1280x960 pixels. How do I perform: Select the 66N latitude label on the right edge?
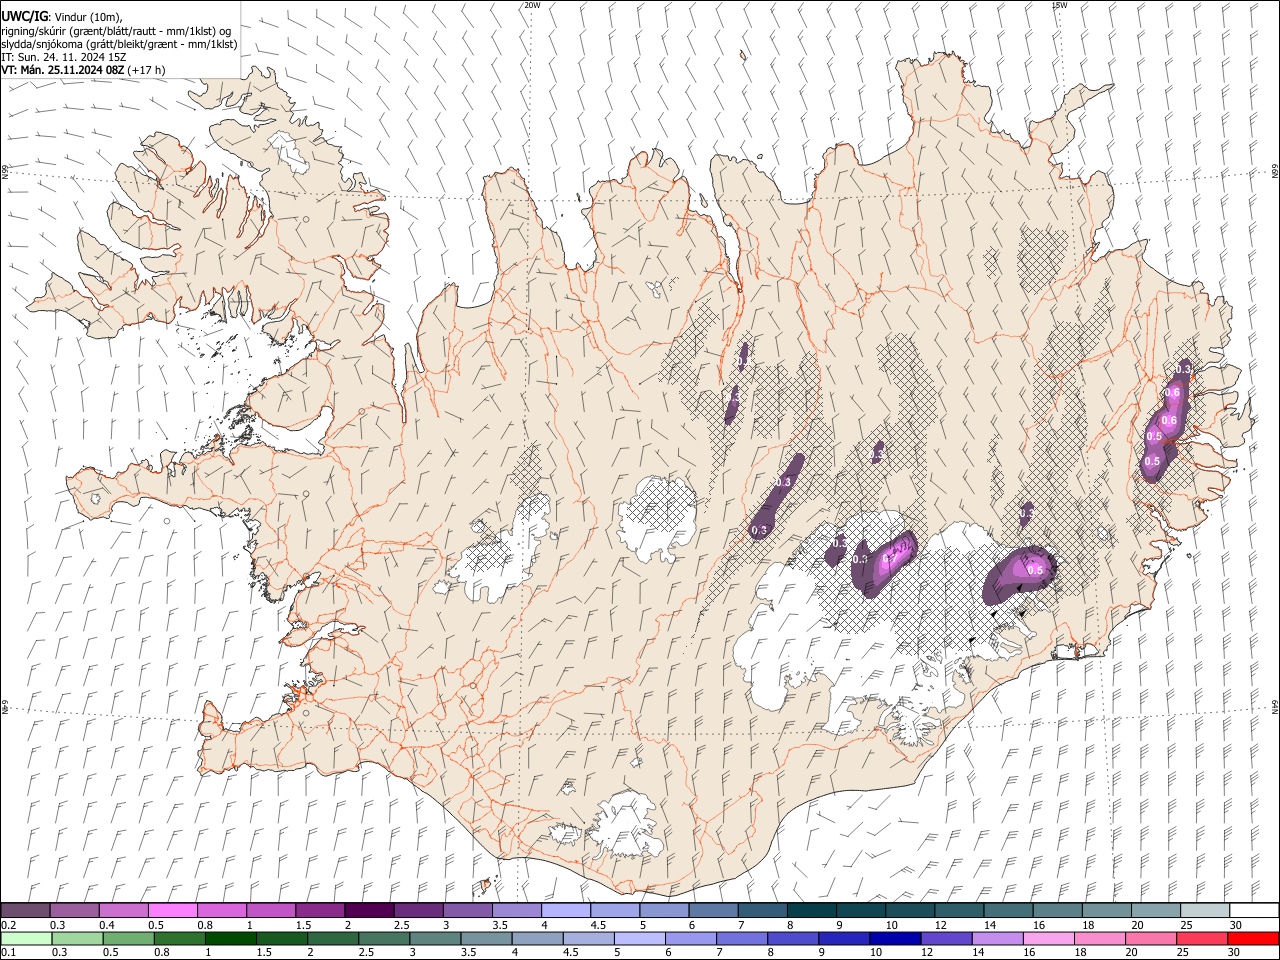pos(1275,173)
